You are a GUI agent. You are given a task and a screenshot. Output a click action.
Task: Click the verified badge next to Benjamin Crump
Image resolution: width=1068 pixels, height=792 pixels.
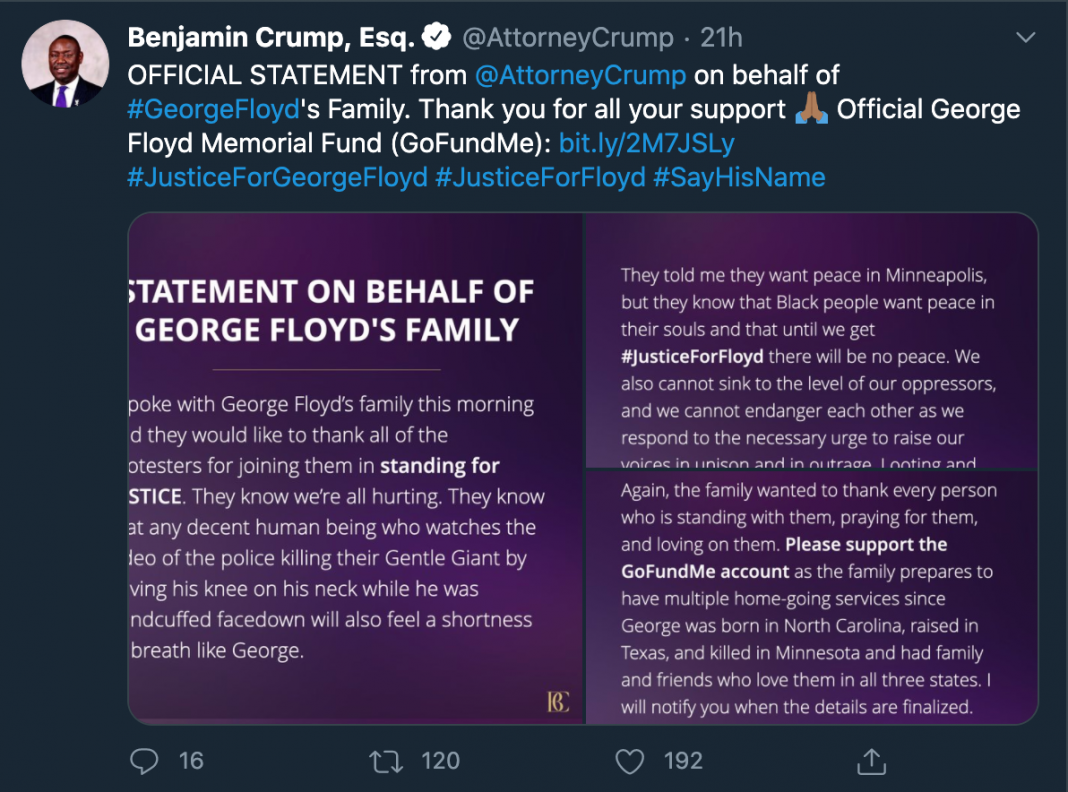click(x=435, y=36)
